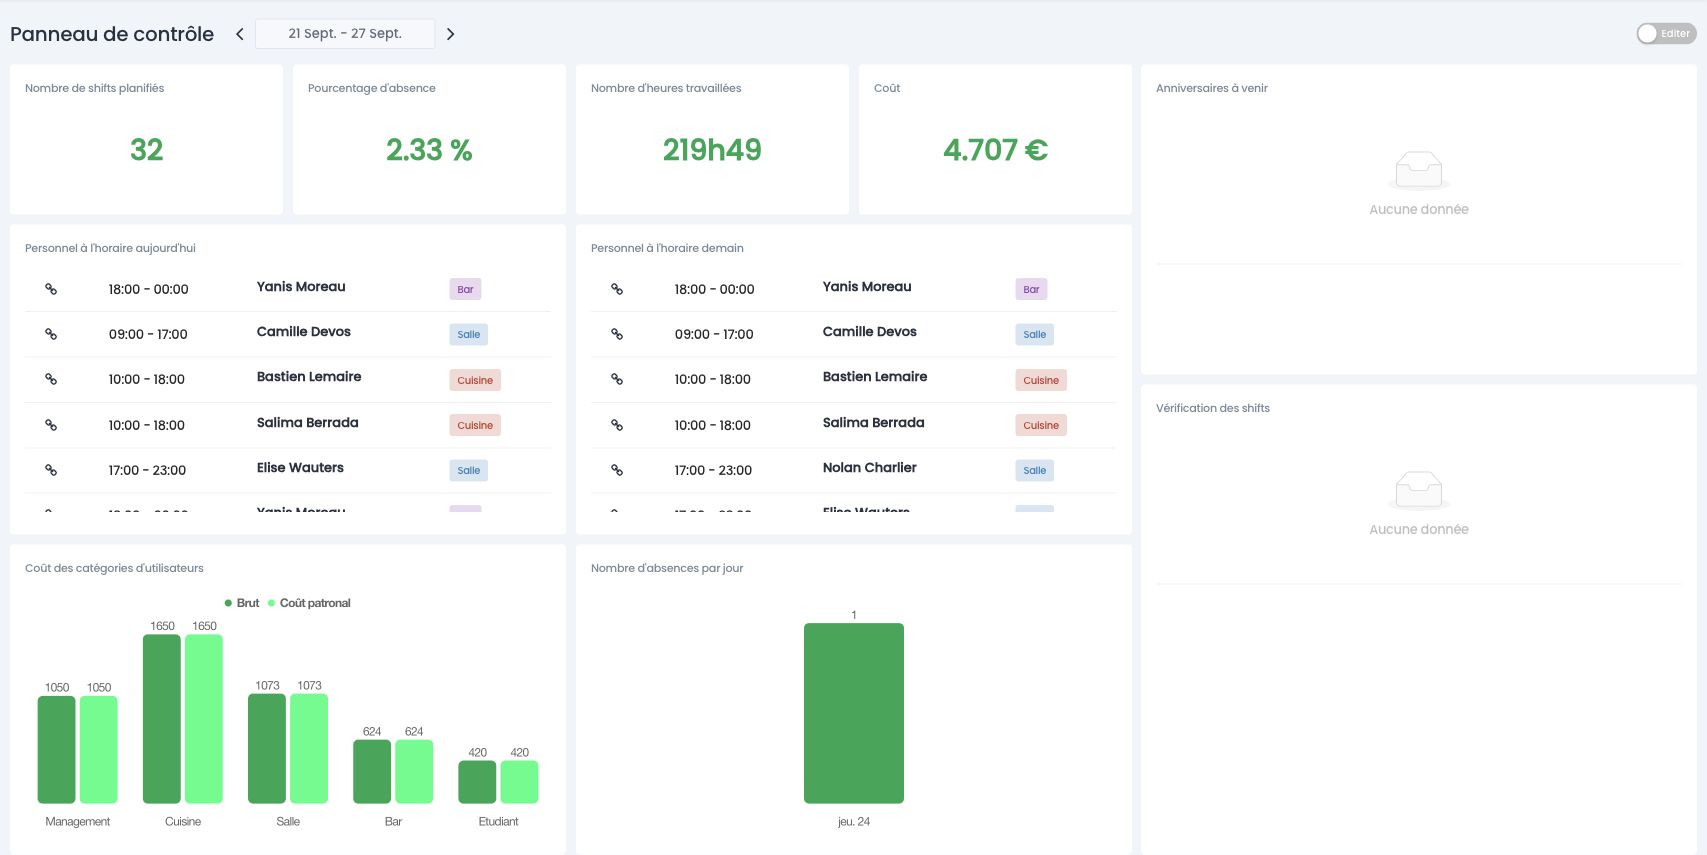This screenshot has width=1707, height=855.
Task: Click the 219h49 worked hours card
Action: click(712, 139)
